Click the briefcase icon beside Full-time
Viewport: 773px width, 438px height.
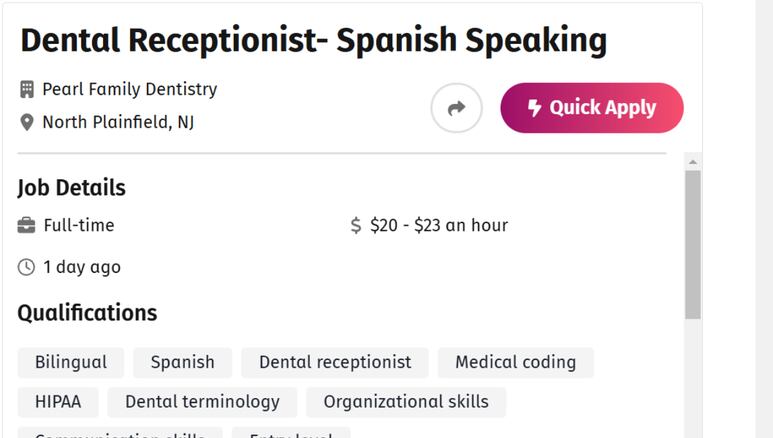pyautogui.click(x=26, y=225)
